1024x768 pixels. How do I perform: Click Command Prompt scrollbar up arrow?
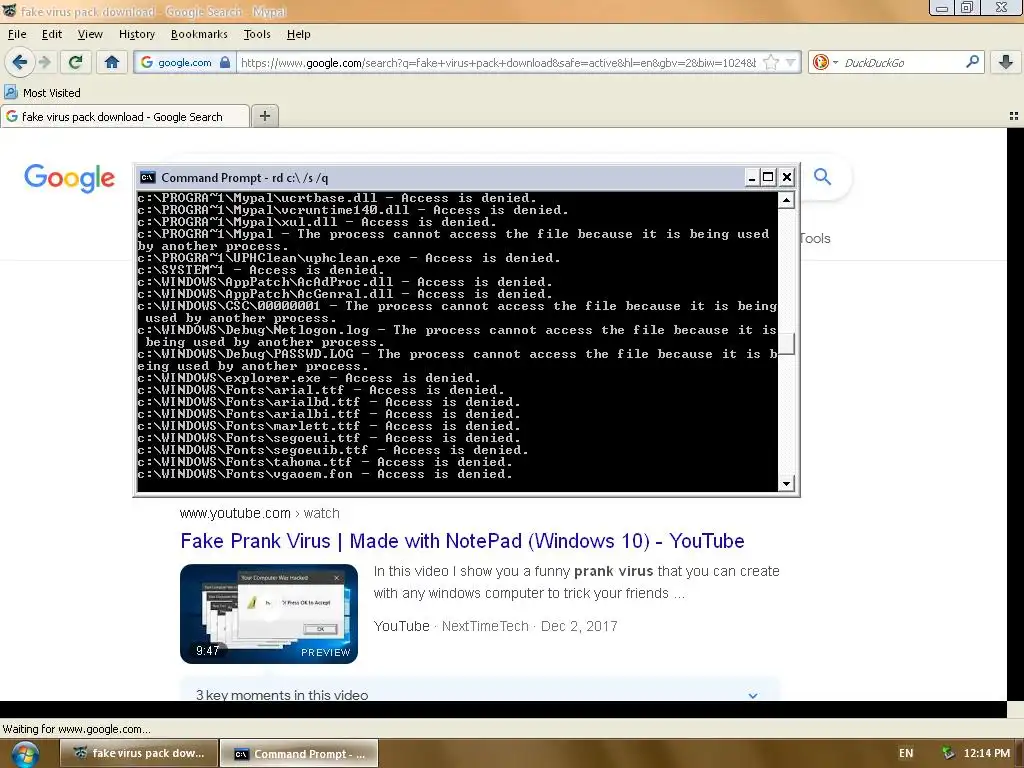[x=786, y=199]
